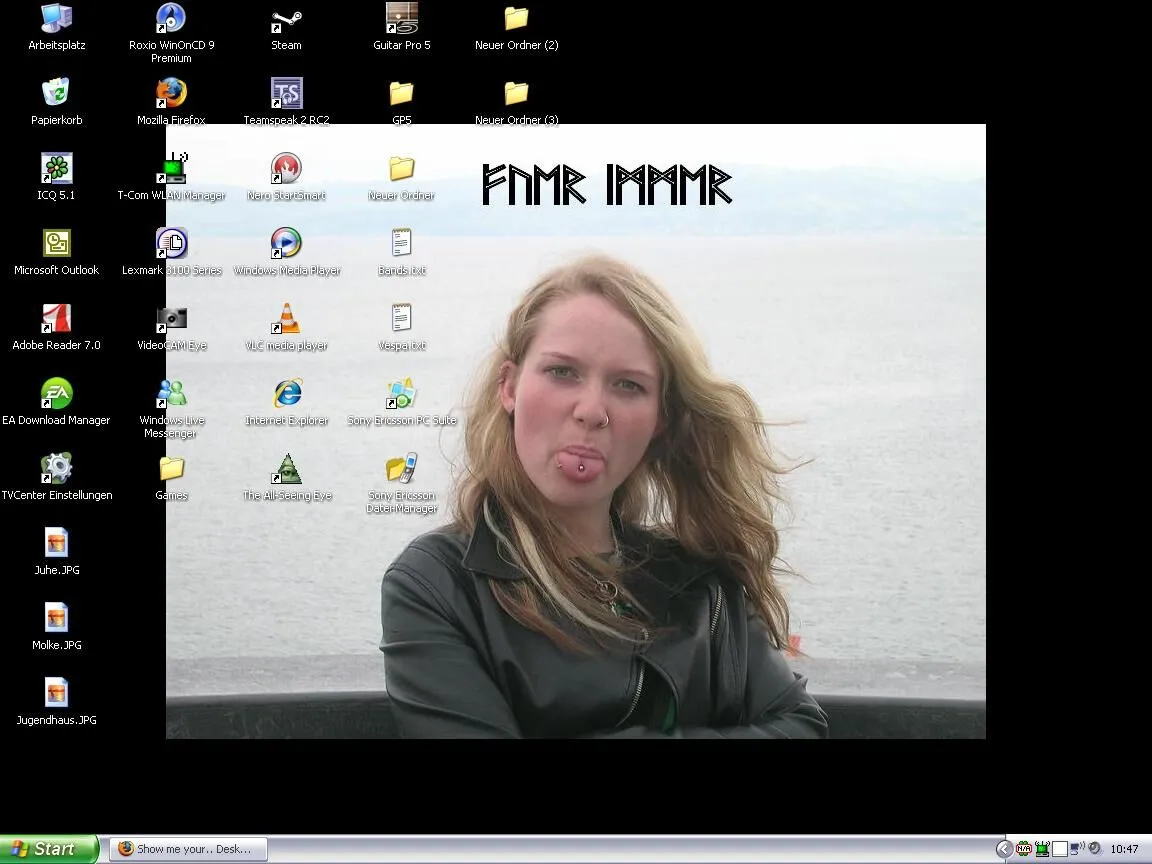1152x864 pixels.
Task: Expand hidden system tray icons arrow
Action: (x=1004, y=849)
